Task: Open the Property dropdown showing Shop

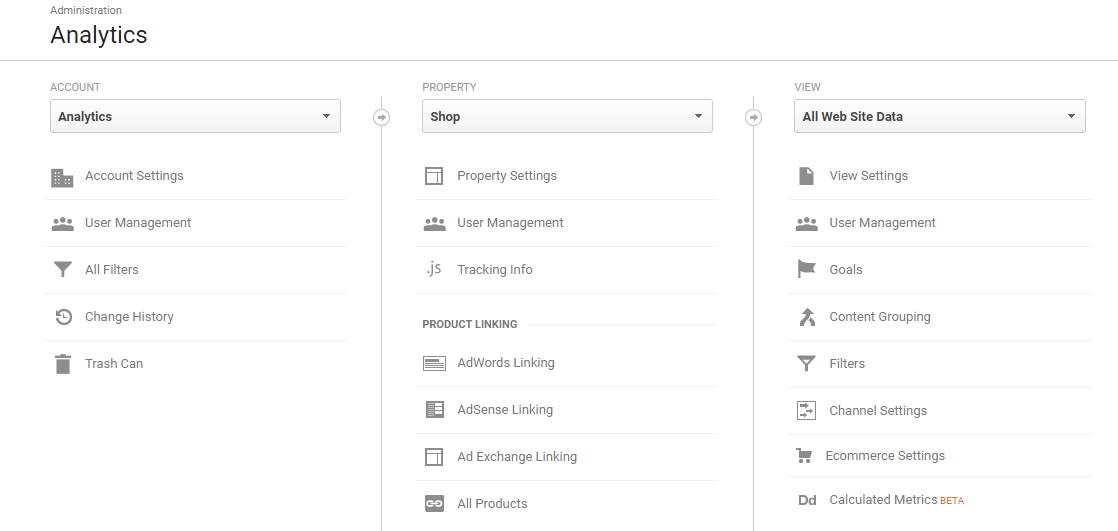Action: pos(568,116)
